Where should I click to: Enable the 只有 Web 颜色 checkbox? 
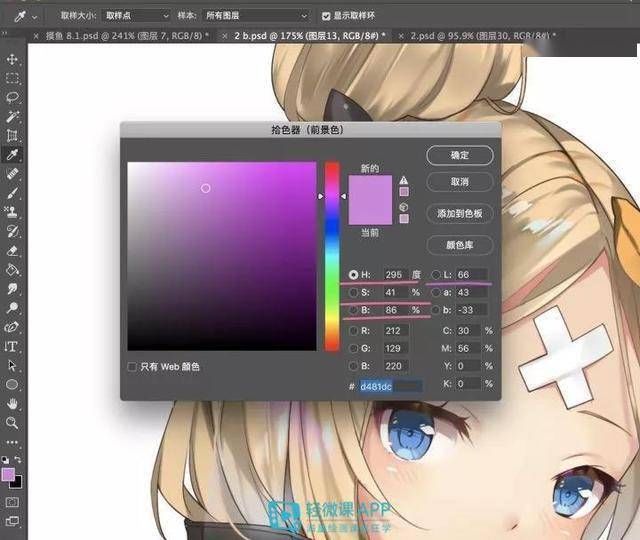point(132,367)
